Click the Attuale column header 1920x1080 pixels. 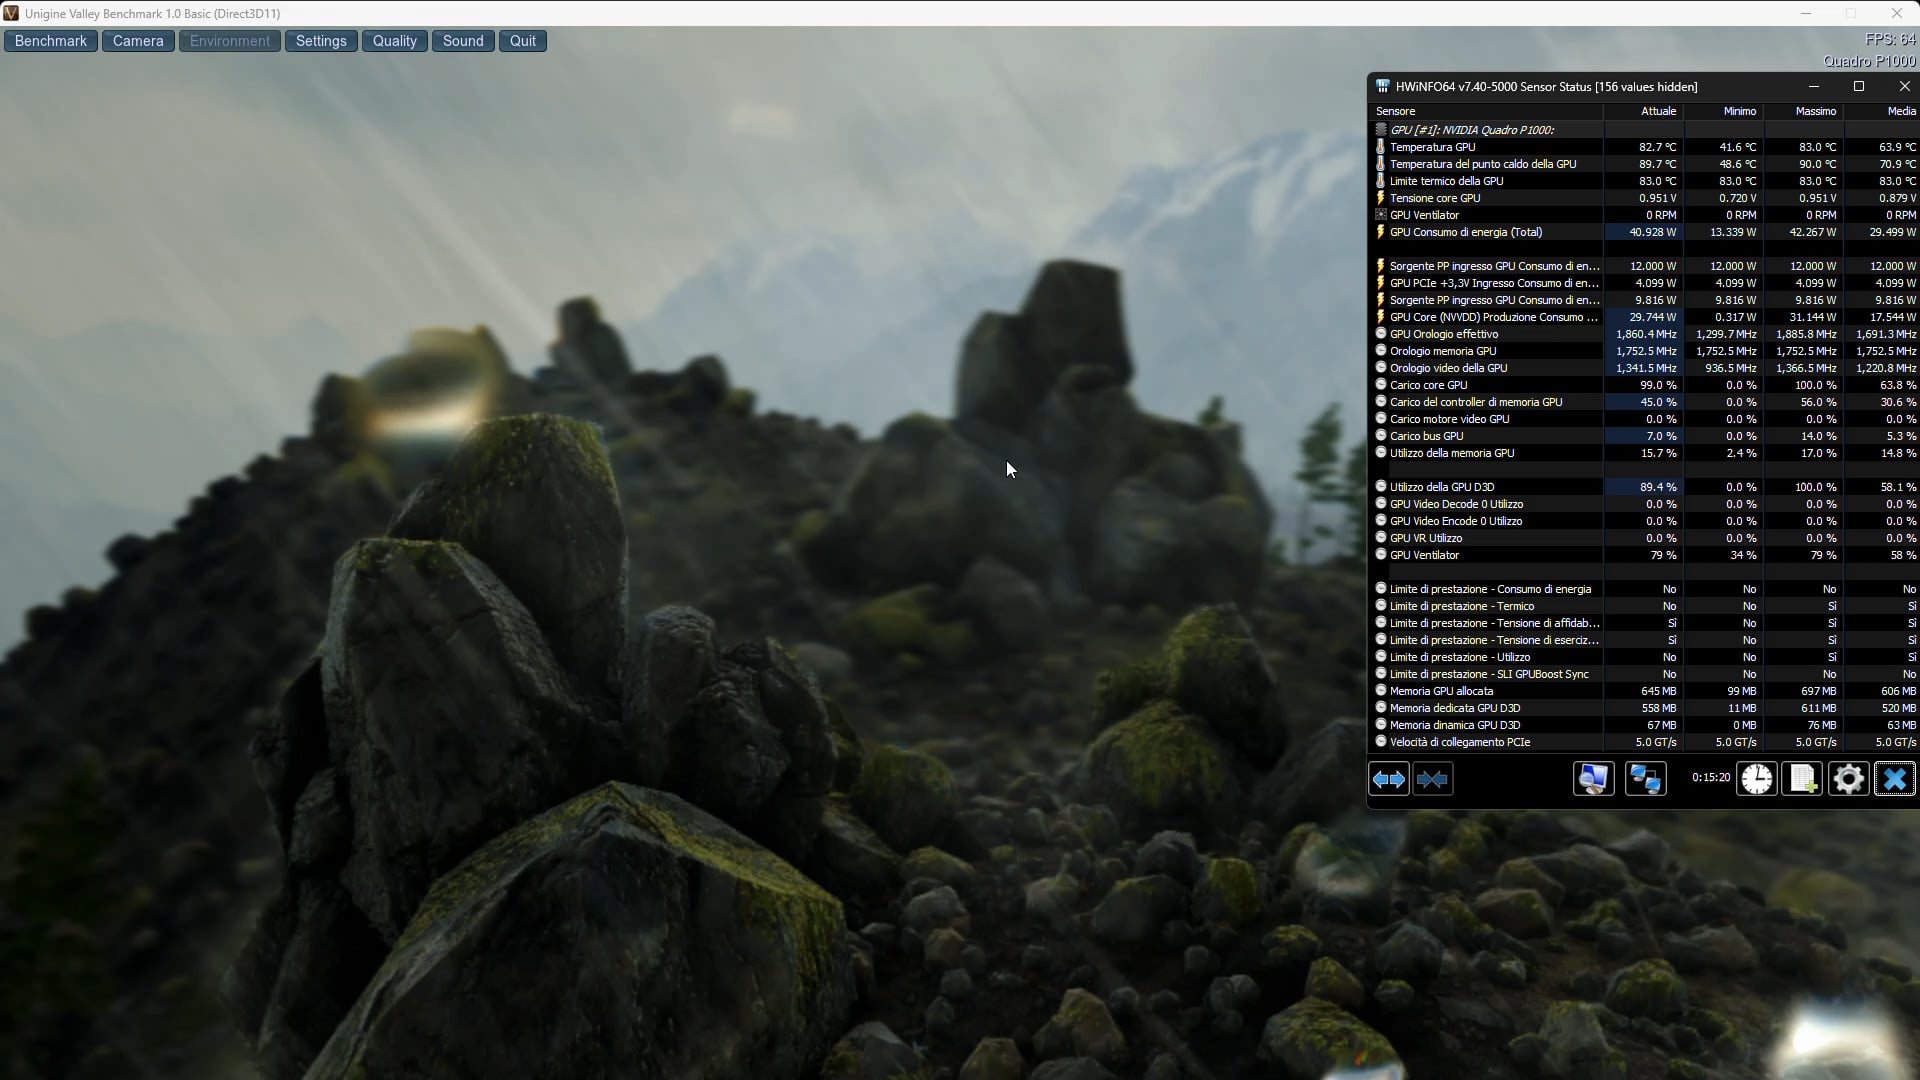1643,111
